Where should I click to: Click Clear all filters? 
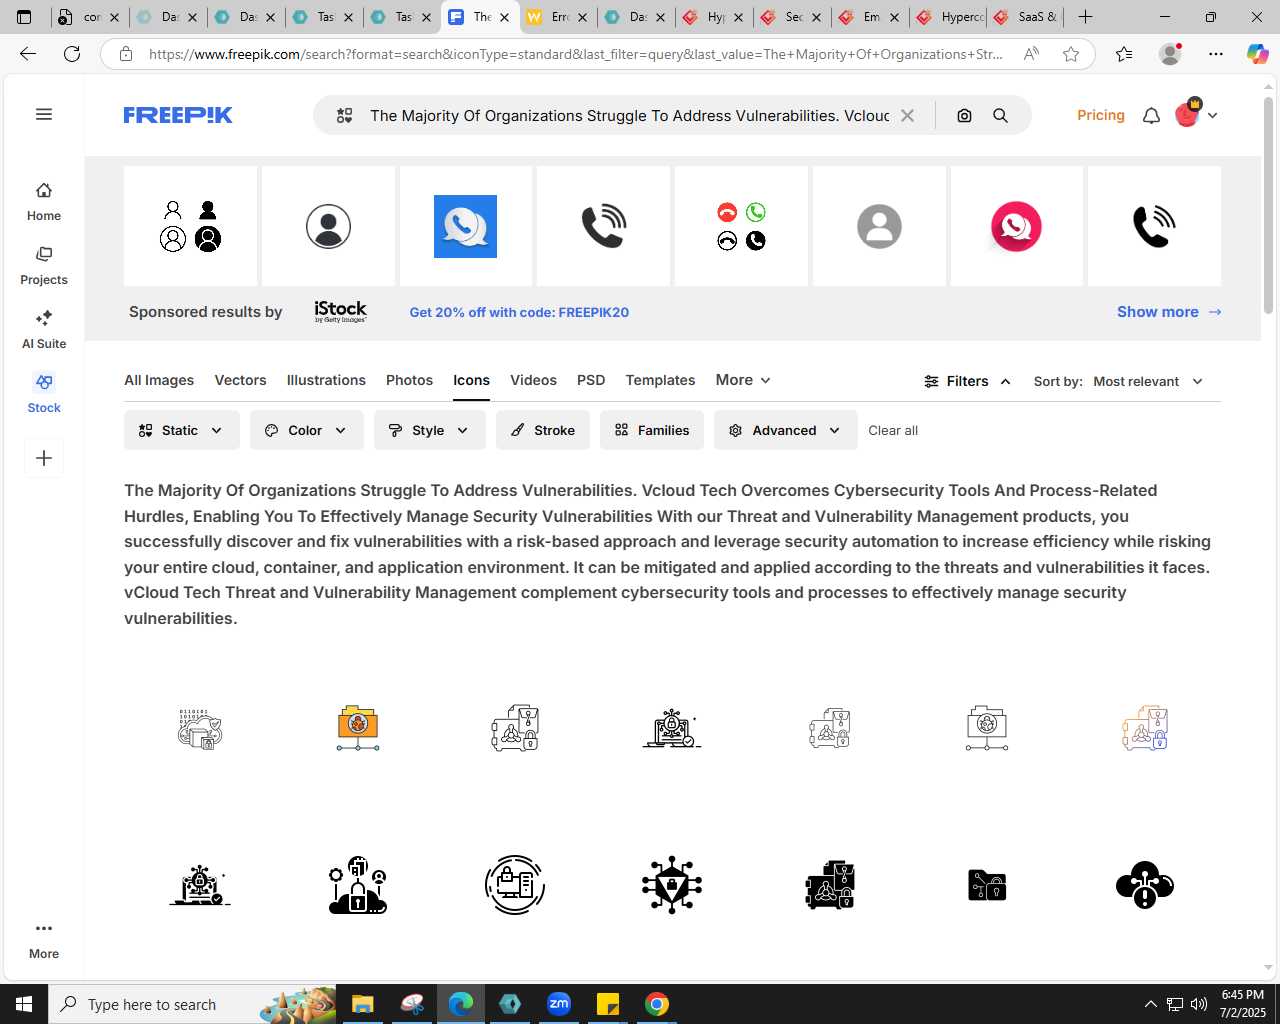tap(893, 430)
